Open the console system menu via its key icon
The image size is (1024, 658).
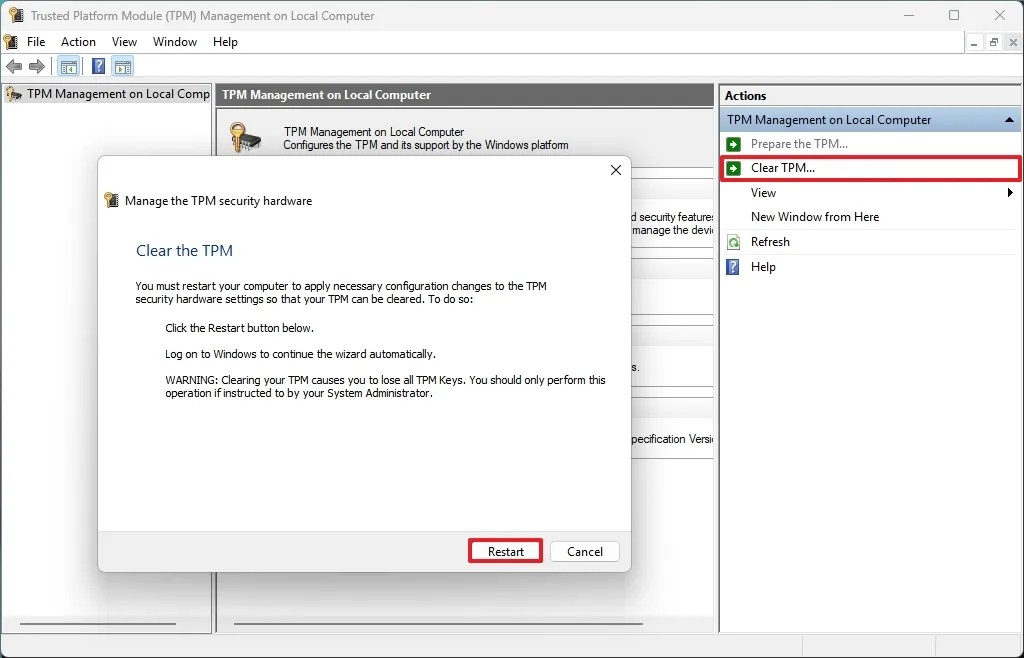click(x=10, y=42)
